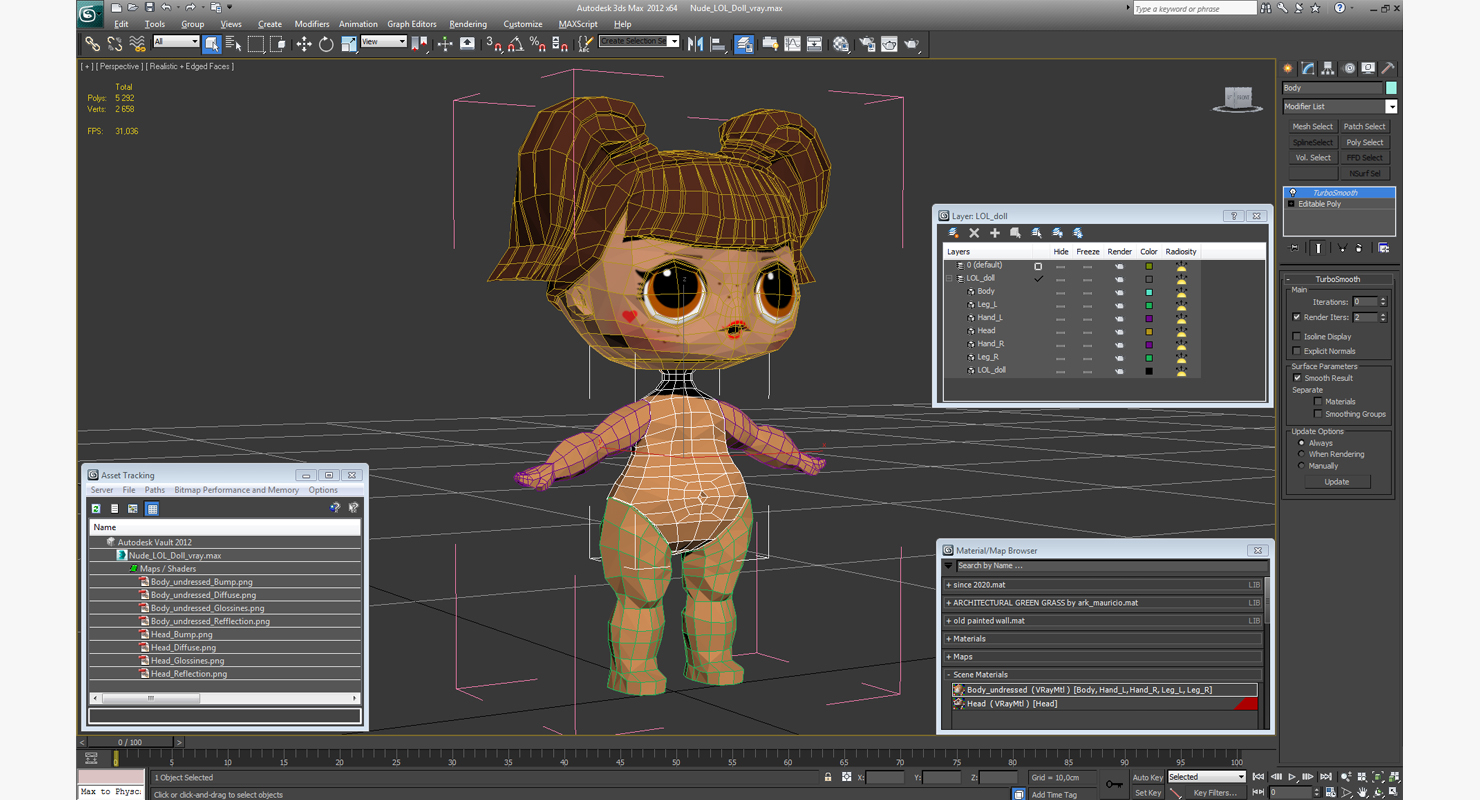Expand the Materials group in browser
Image resolution: width=1480 pixels, height=800 pixels.
949,639
